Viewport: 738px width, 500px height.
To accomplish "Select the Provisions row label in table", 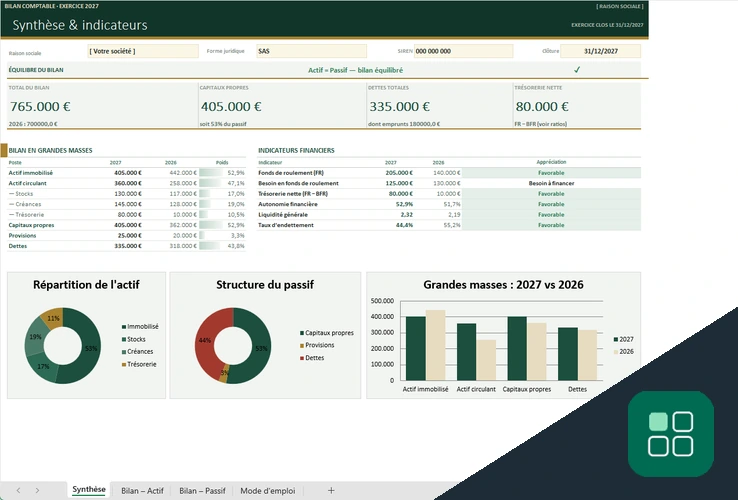I will pos(22,235).
